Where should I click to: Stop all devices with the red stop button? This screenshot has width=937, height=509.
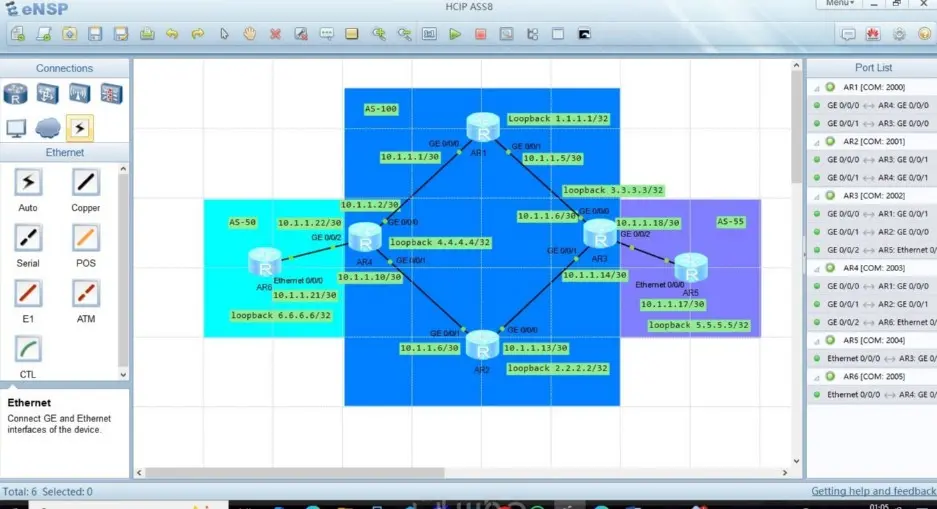(480, 34)
